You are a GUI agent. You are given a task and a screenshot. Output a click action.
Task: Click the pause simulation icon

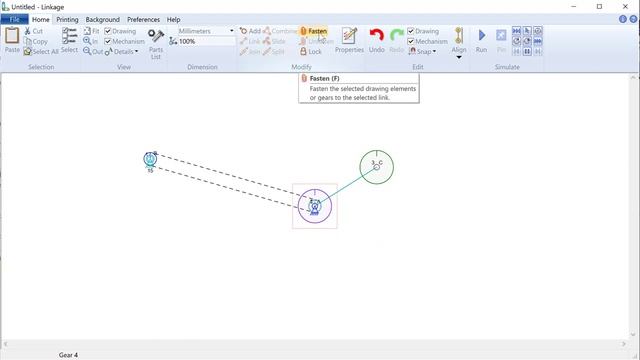point(527,51)
